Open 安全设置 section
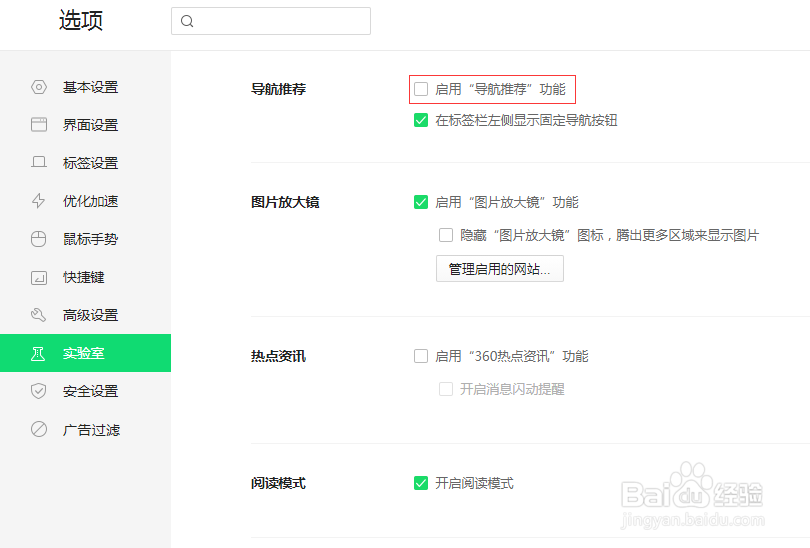 [85, 391]
